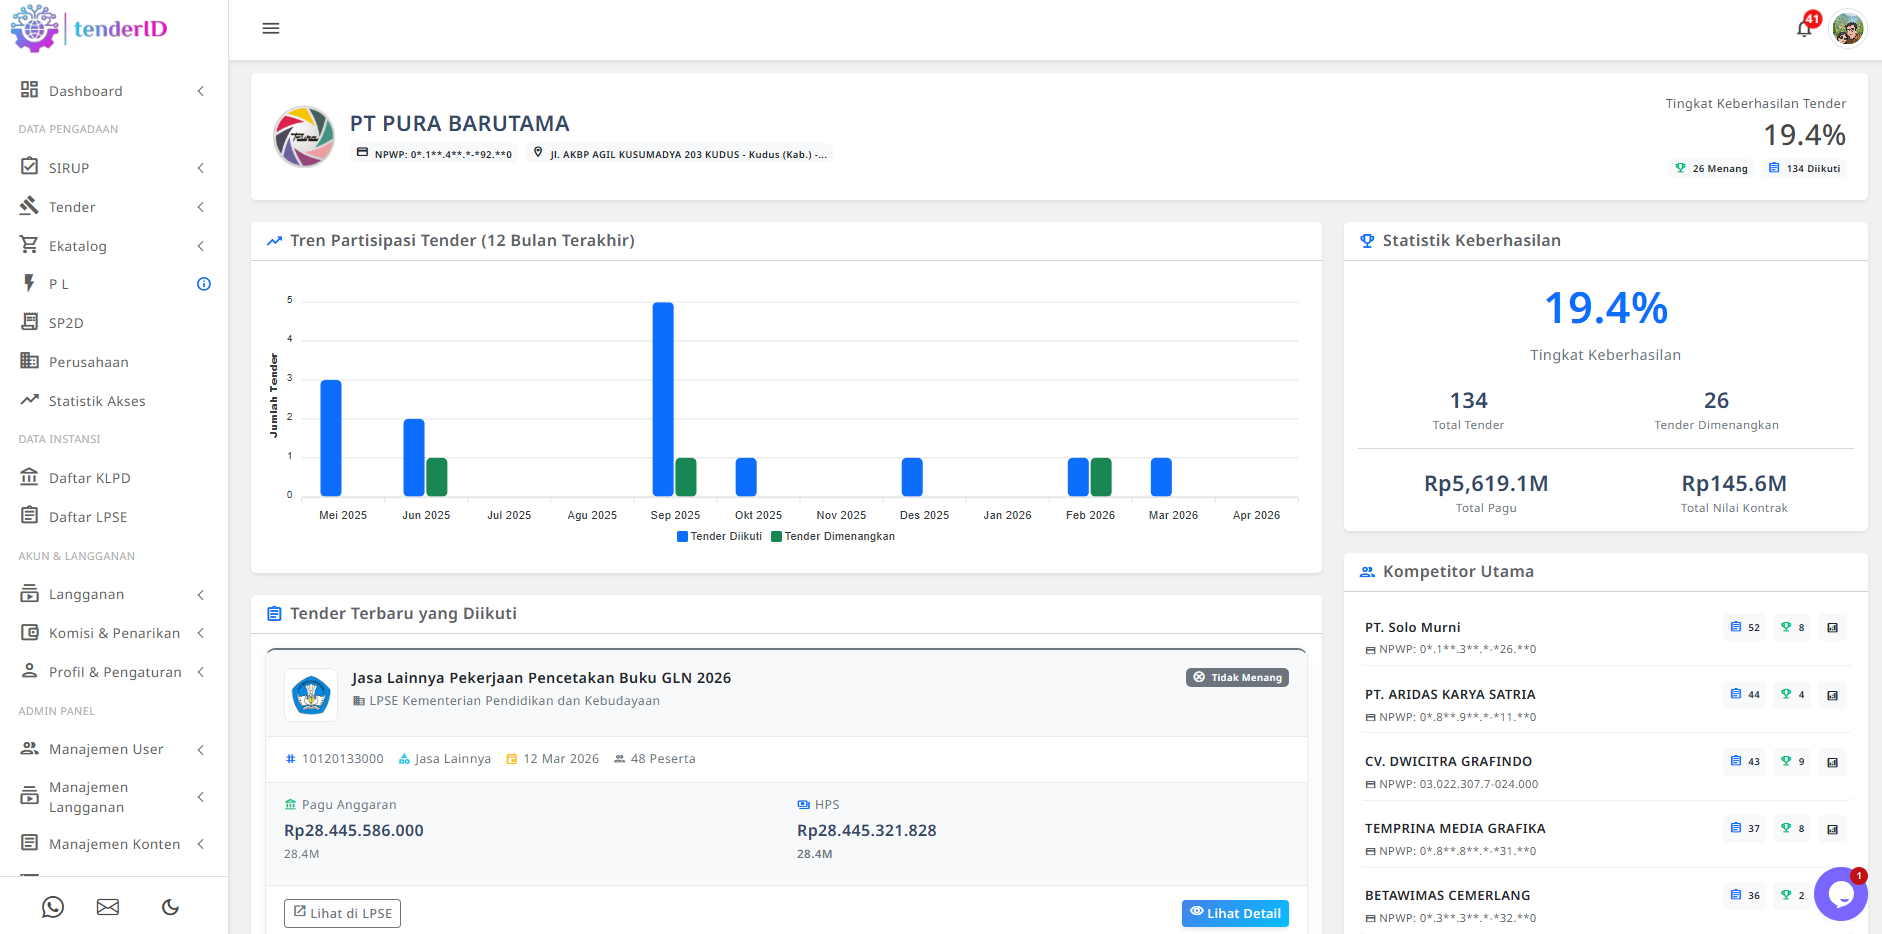Expand the Manajemen User chevron
The width and height of the screenshot is (1882, 934).
201,749
